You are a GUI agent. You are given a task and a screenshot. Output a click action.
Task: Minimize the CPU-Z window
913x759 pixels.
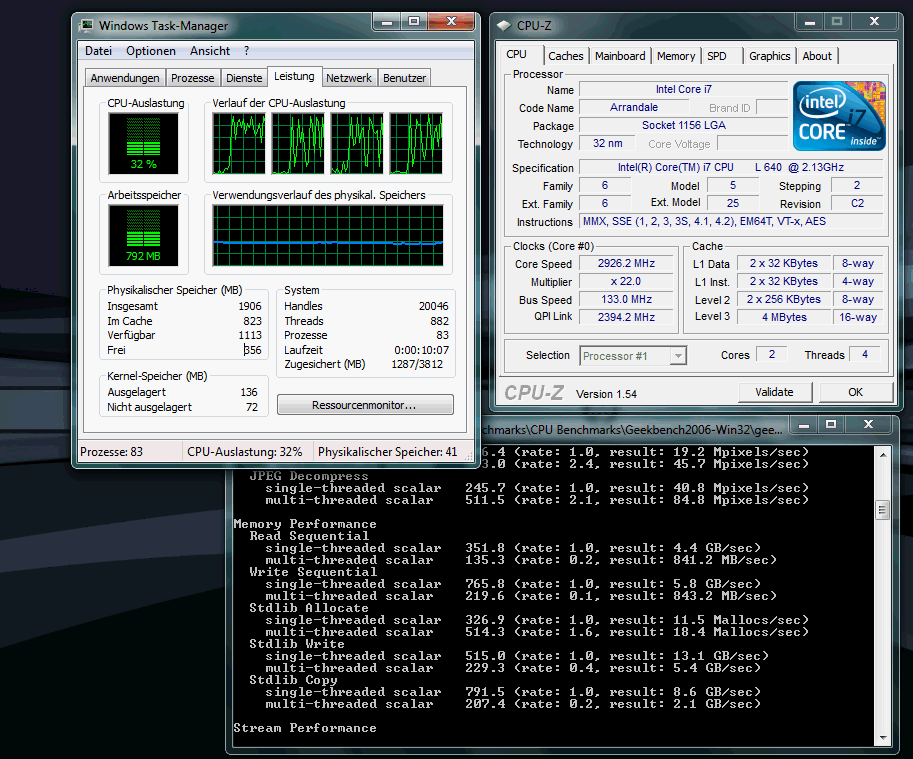(809, 22)
